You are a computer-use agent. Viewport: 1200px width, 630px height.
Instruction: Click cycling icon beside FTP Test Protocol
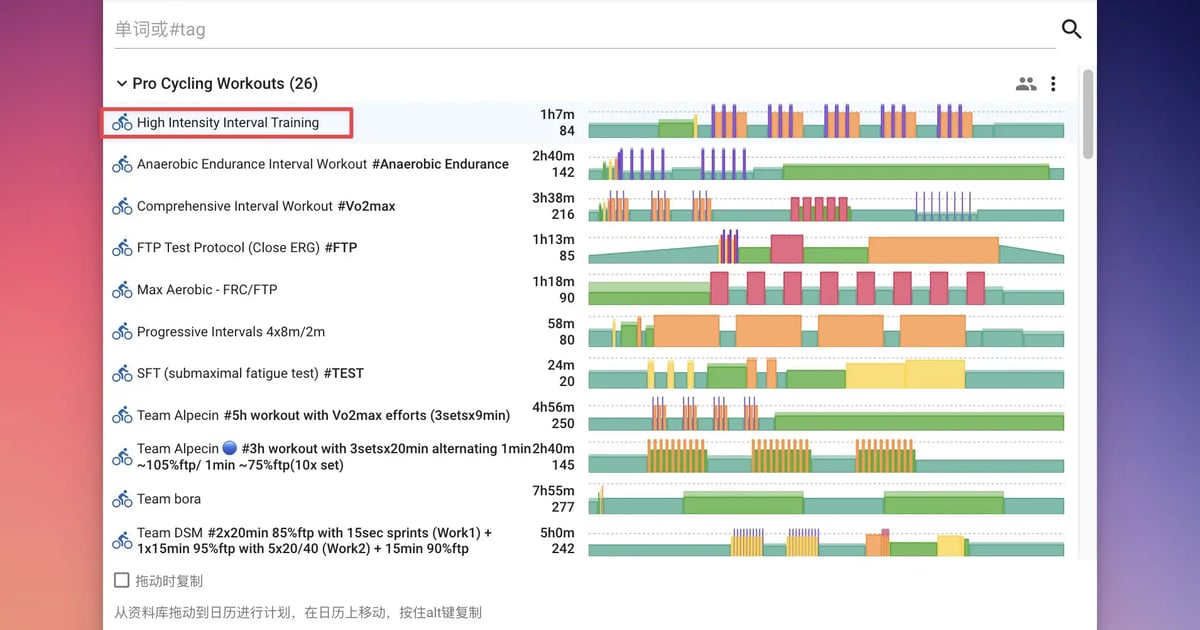pos(122,248)
